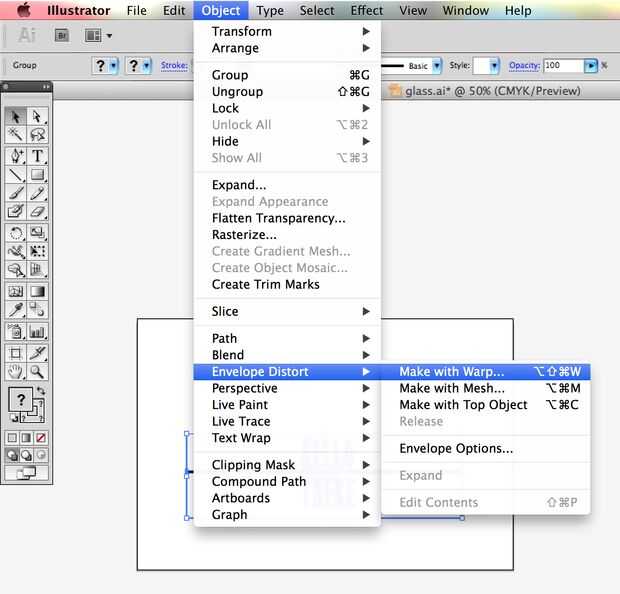Select the Symbol Sprayer tool
The width and height of the screenshot is (620, 594).
coord(16,331)
